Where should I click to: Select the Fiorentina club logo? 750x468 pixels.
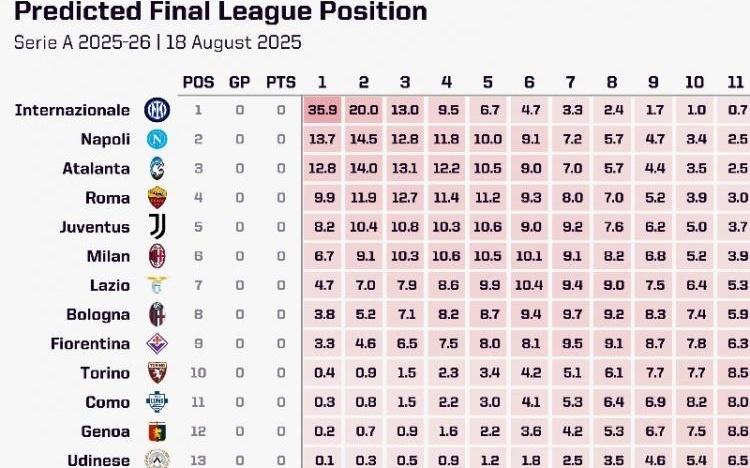point(157,344)
